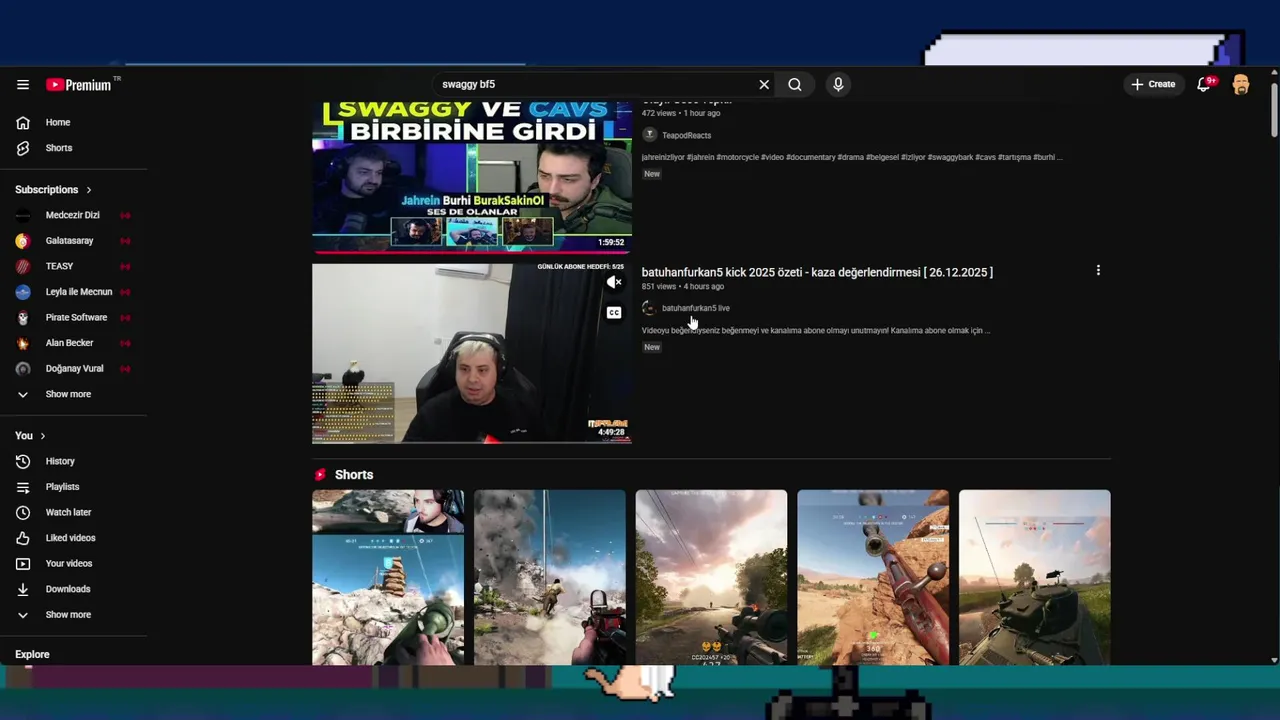
Task: Open the hamburger guide menu
Action: (23, 85)
